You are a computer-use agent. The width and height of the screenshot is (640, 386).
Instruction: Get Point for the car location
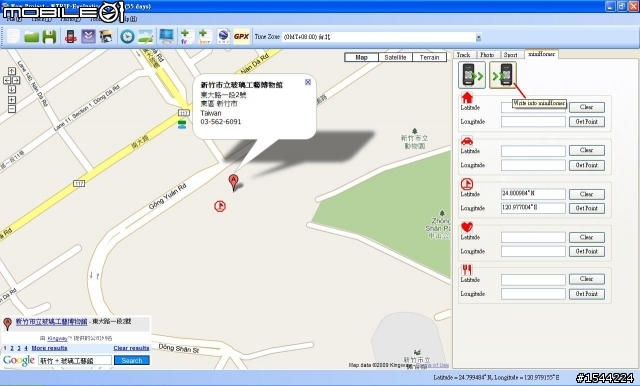point(587,165)
